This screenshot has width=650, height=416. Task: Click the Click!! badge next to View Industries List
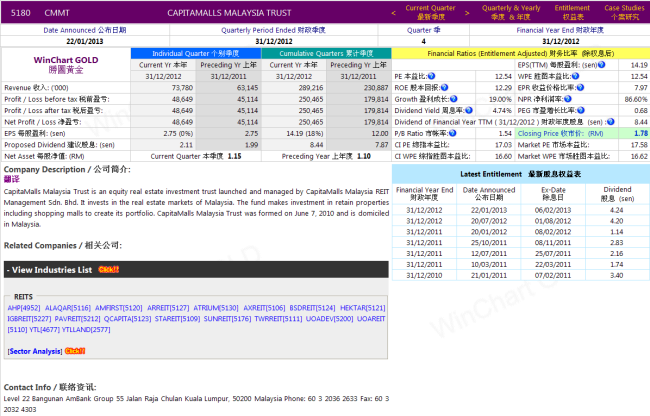point(109,270)
